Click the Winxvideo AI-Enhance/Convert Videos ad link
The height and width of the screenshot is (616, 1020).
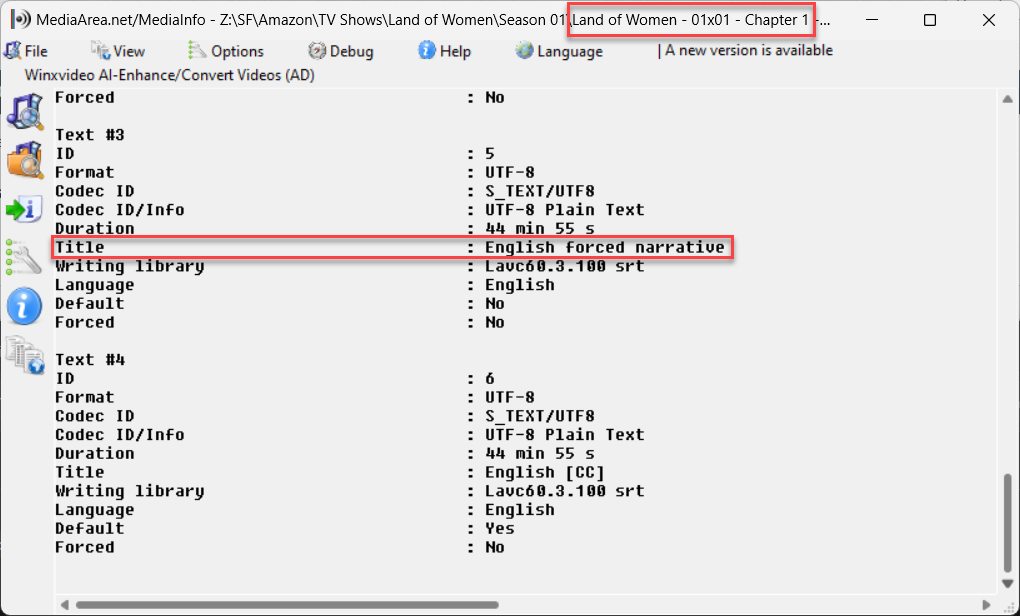click(x=170, y=75)
